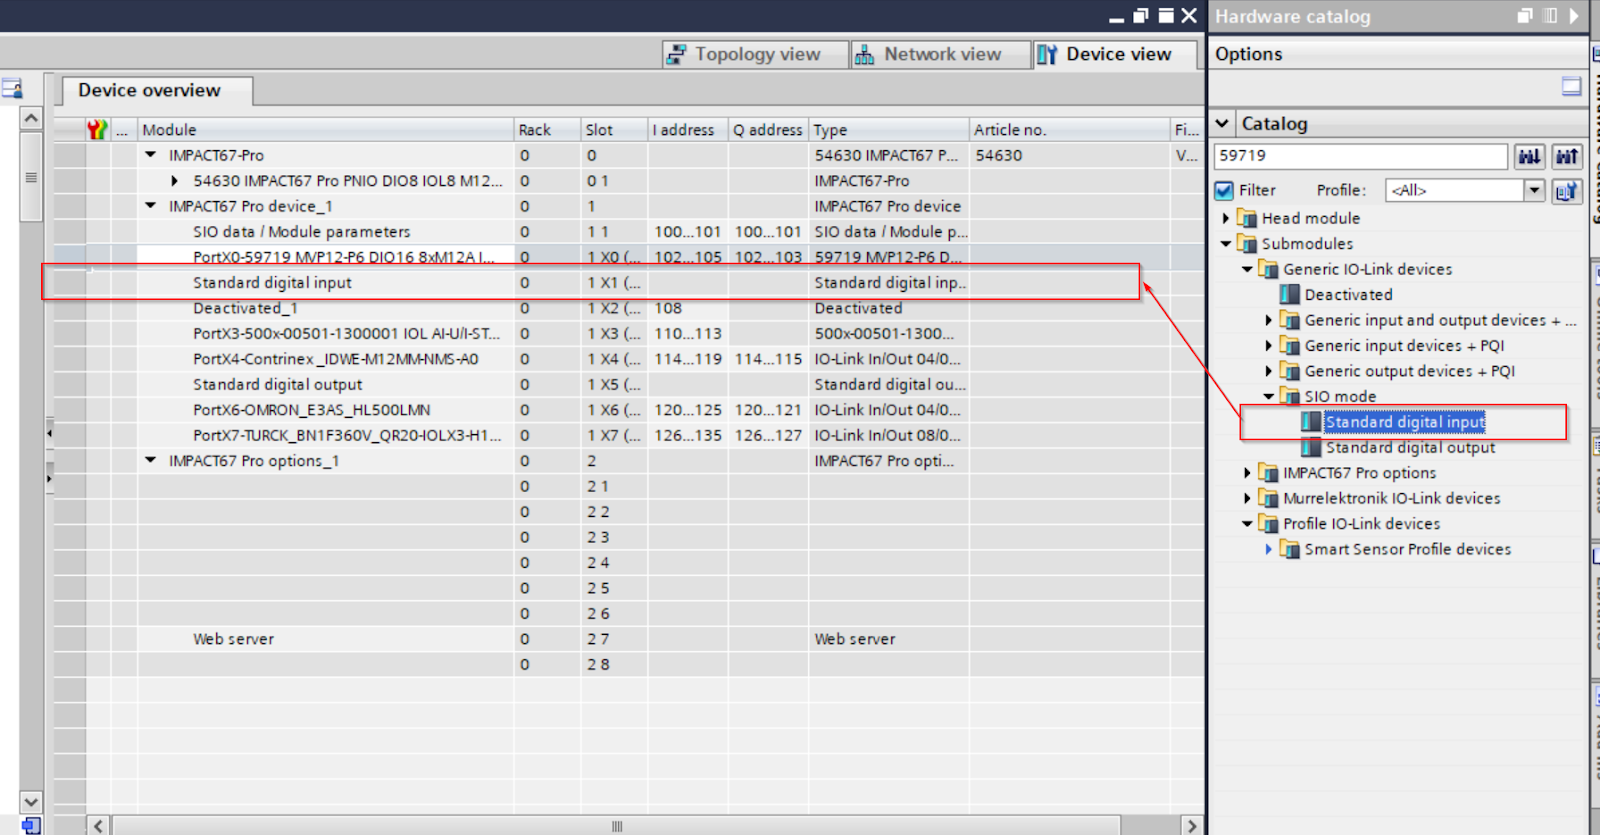Click search-down icon beside catalog search field
Viewport: 1600px width, 835px height.
pos(1529,156)
